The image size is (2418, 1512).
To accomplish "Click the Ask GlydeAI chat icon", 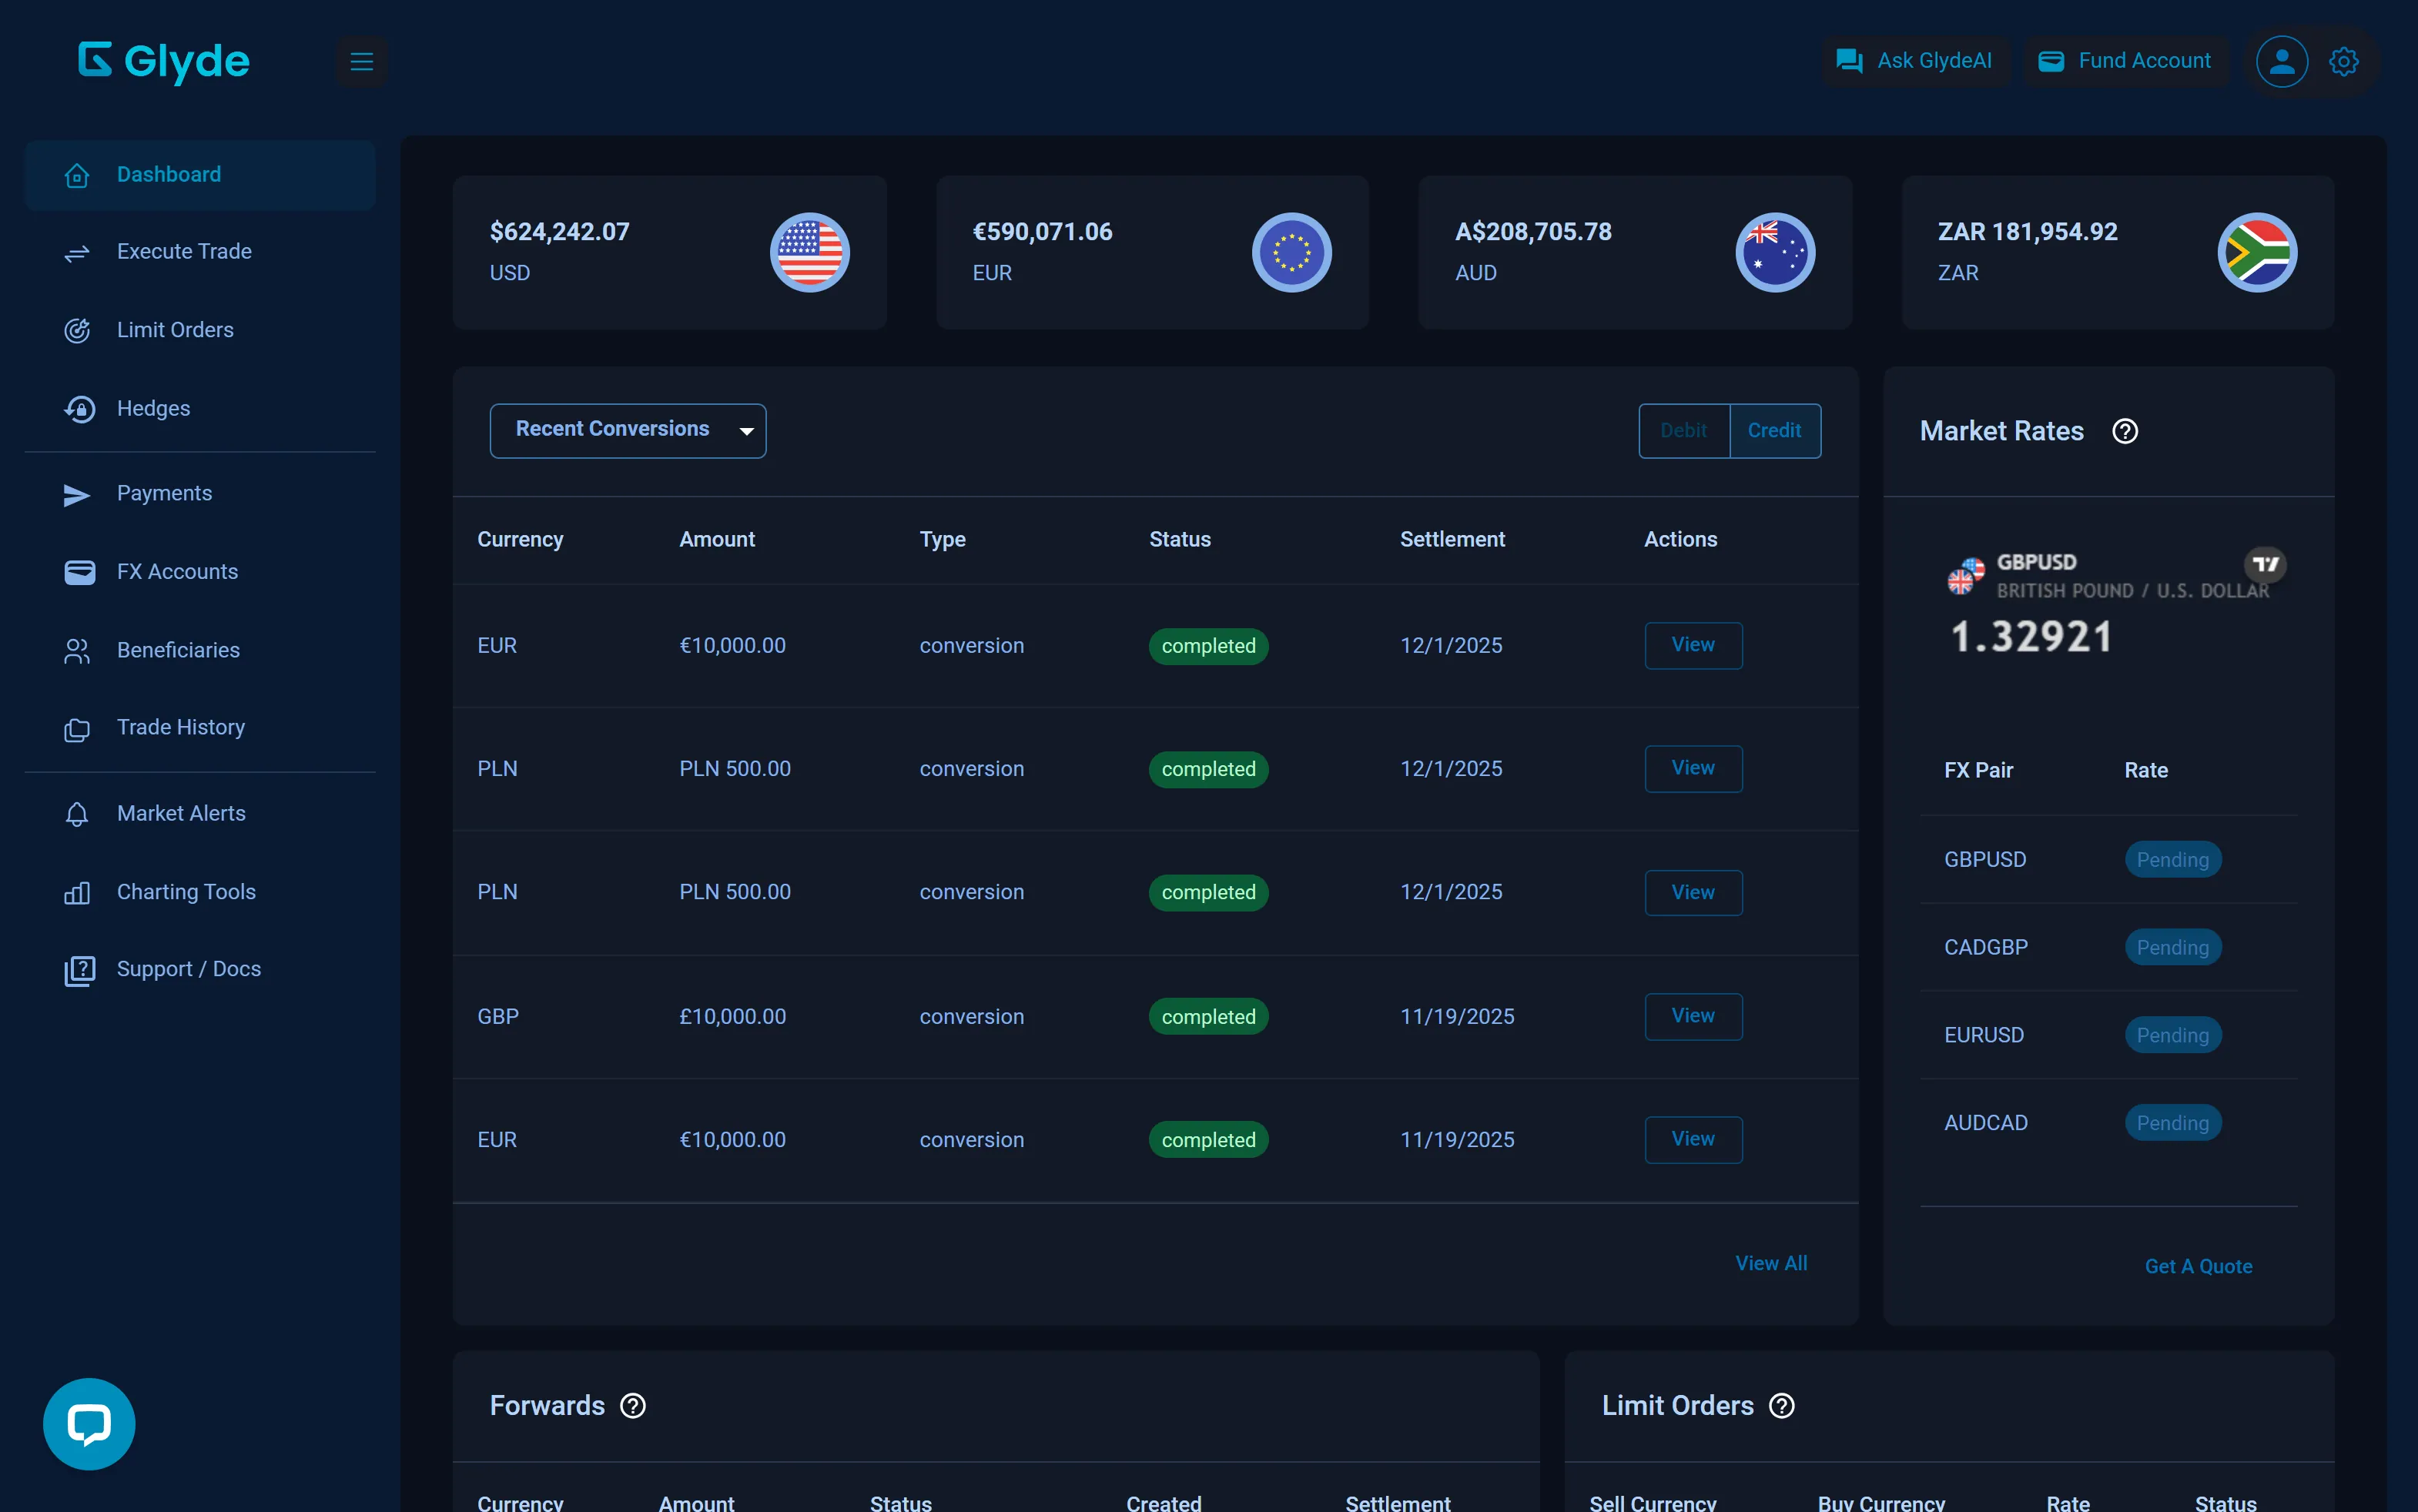I will [x=1849, y=60].
